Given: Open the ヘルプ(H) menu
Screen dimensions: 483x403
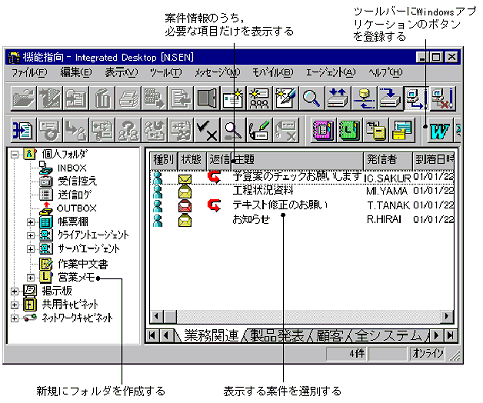Looking at the screenshot, I should 386,72.
